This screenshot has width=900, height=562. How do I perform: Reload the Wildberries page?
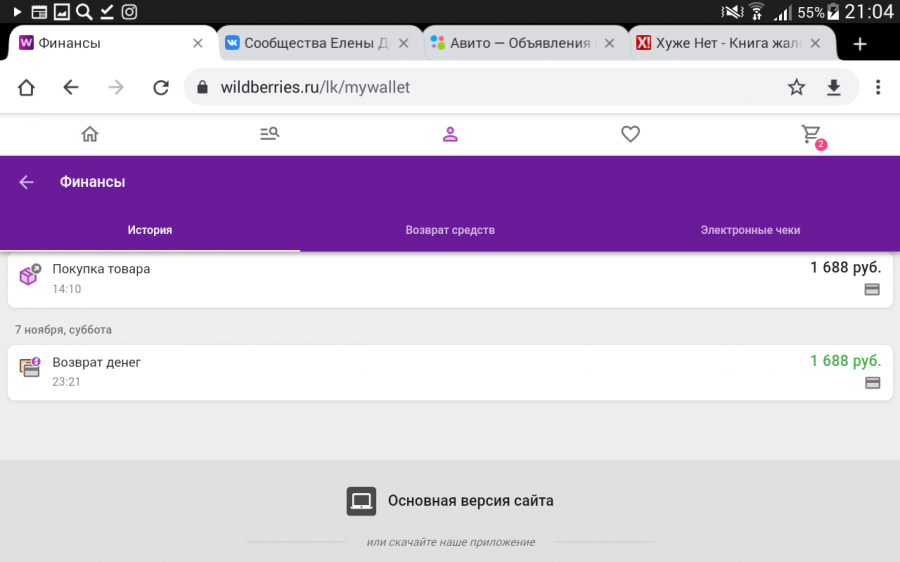tap(161, 87)
